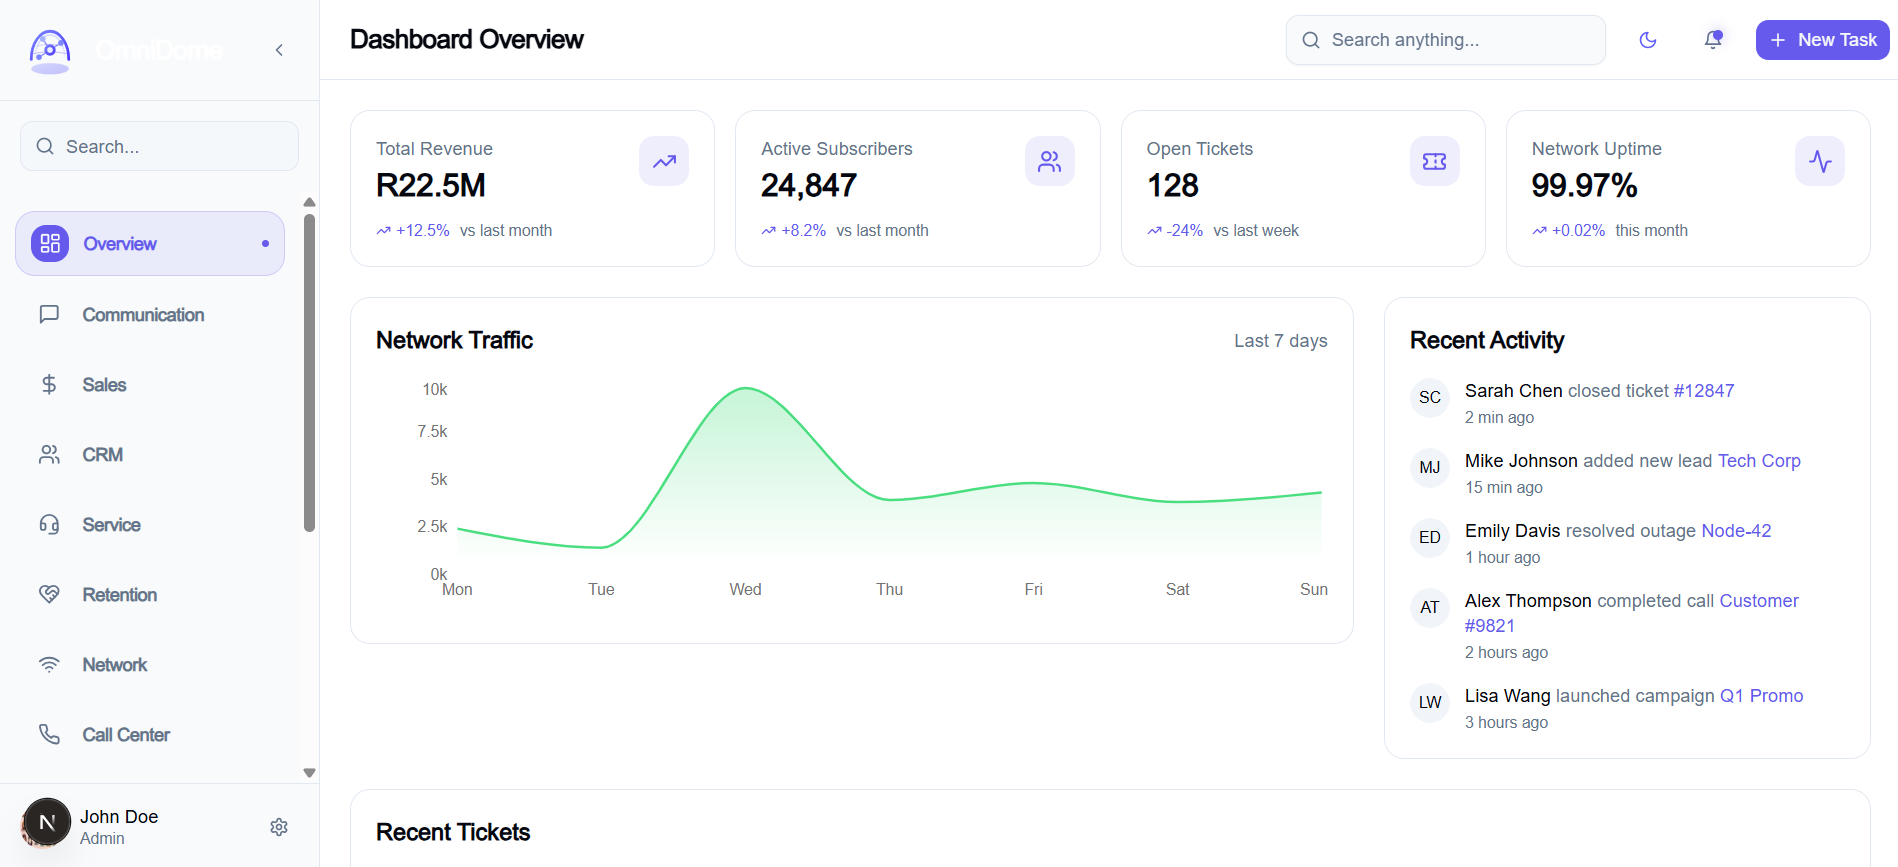The image size is (1898, 867).
Task: Open Node-42 outage link
Action: point(1736,531)
